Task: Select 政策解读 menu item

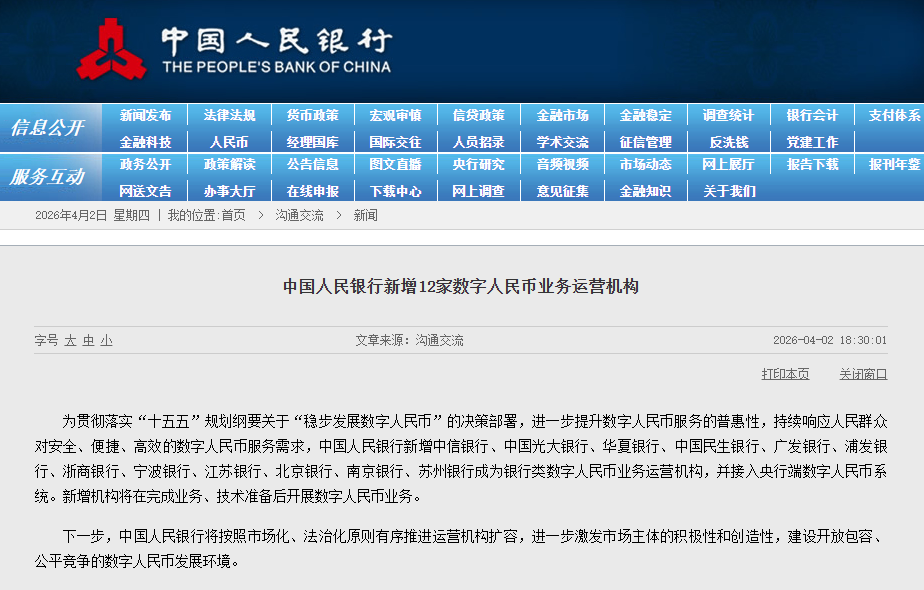Action: (x=229, y=164)
